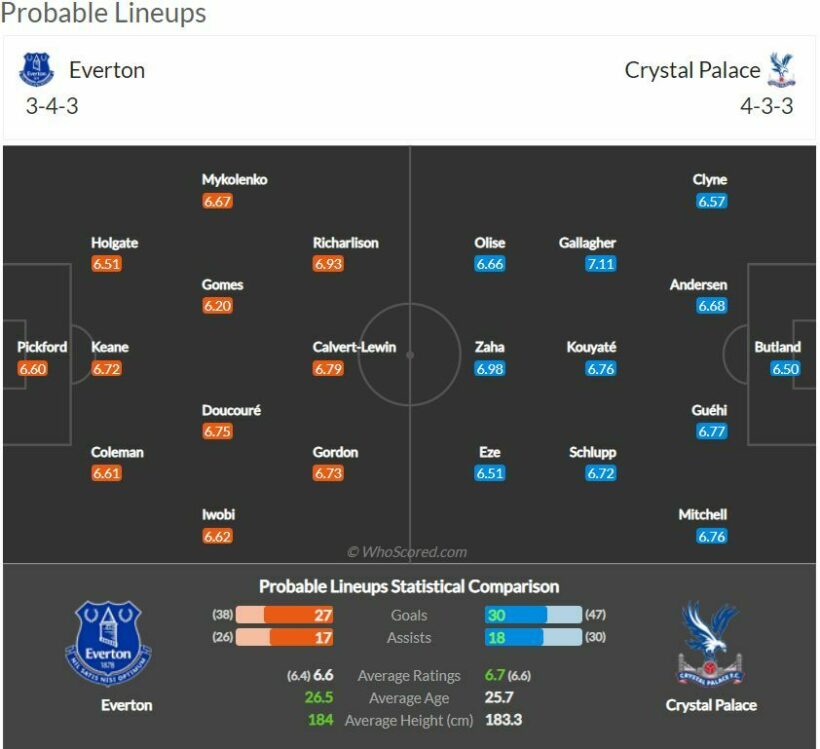Click the small Everton crest in header
This screenshot has height=749, width=820.
point(37,70)
